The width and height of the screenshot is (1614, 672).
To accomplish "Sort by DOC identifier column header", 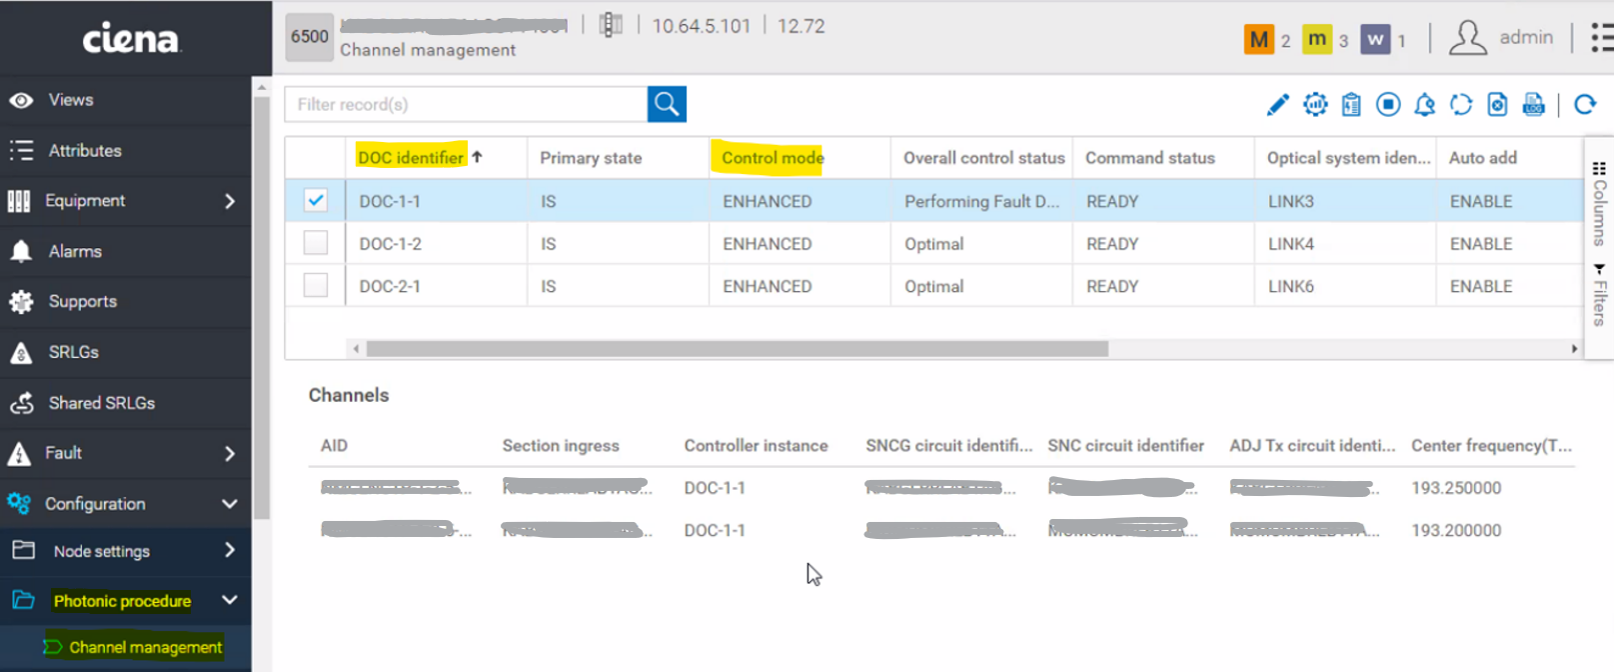I will [x=411, y=158].
